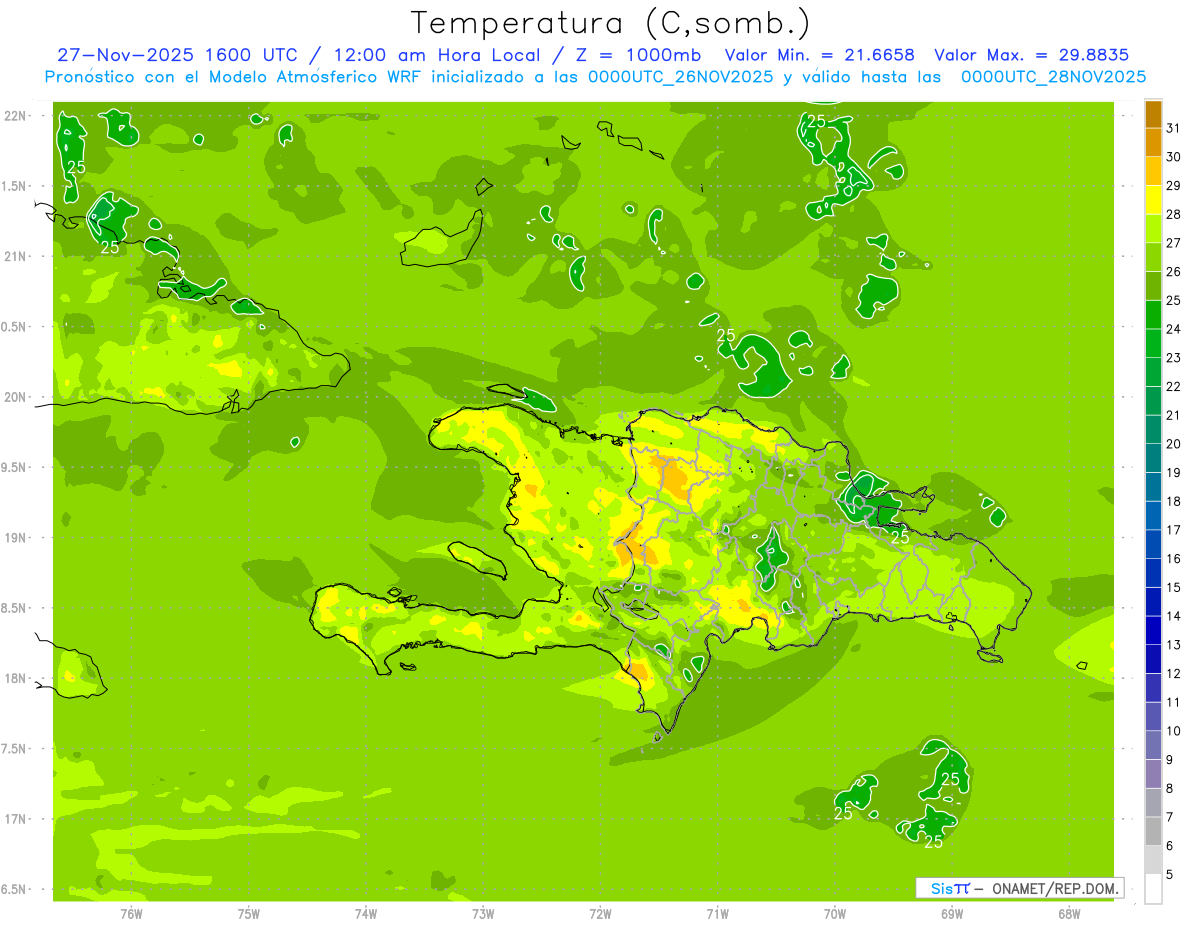Screen dimensions: 1200x927
Task: Click the "74W" longitude label
Action: click(366, 913)
